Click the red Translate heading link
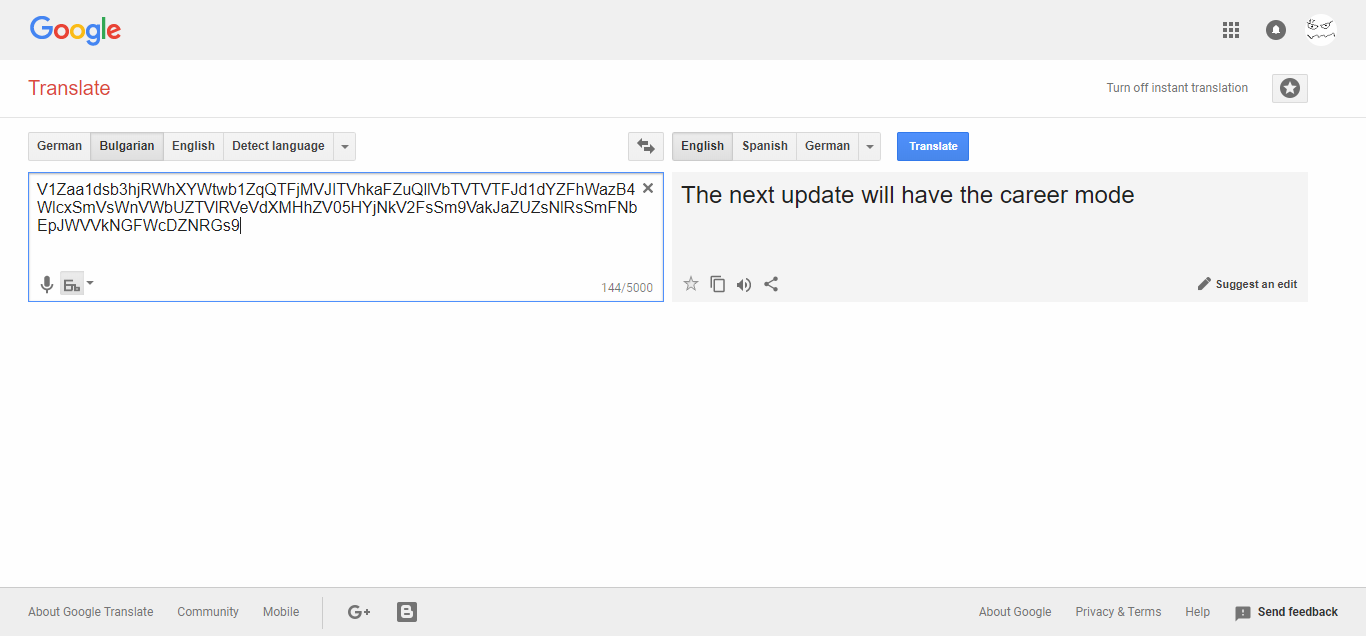The image size is (1366, 636). [x=69, y=88]
